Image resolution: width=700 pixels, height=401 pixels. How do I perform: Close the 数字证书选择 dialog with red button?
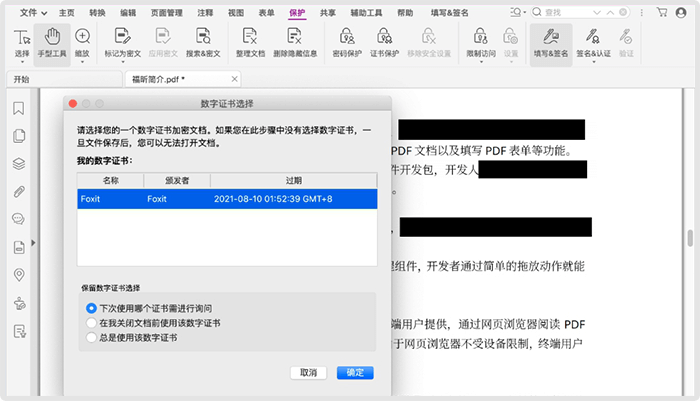point(73,104)
